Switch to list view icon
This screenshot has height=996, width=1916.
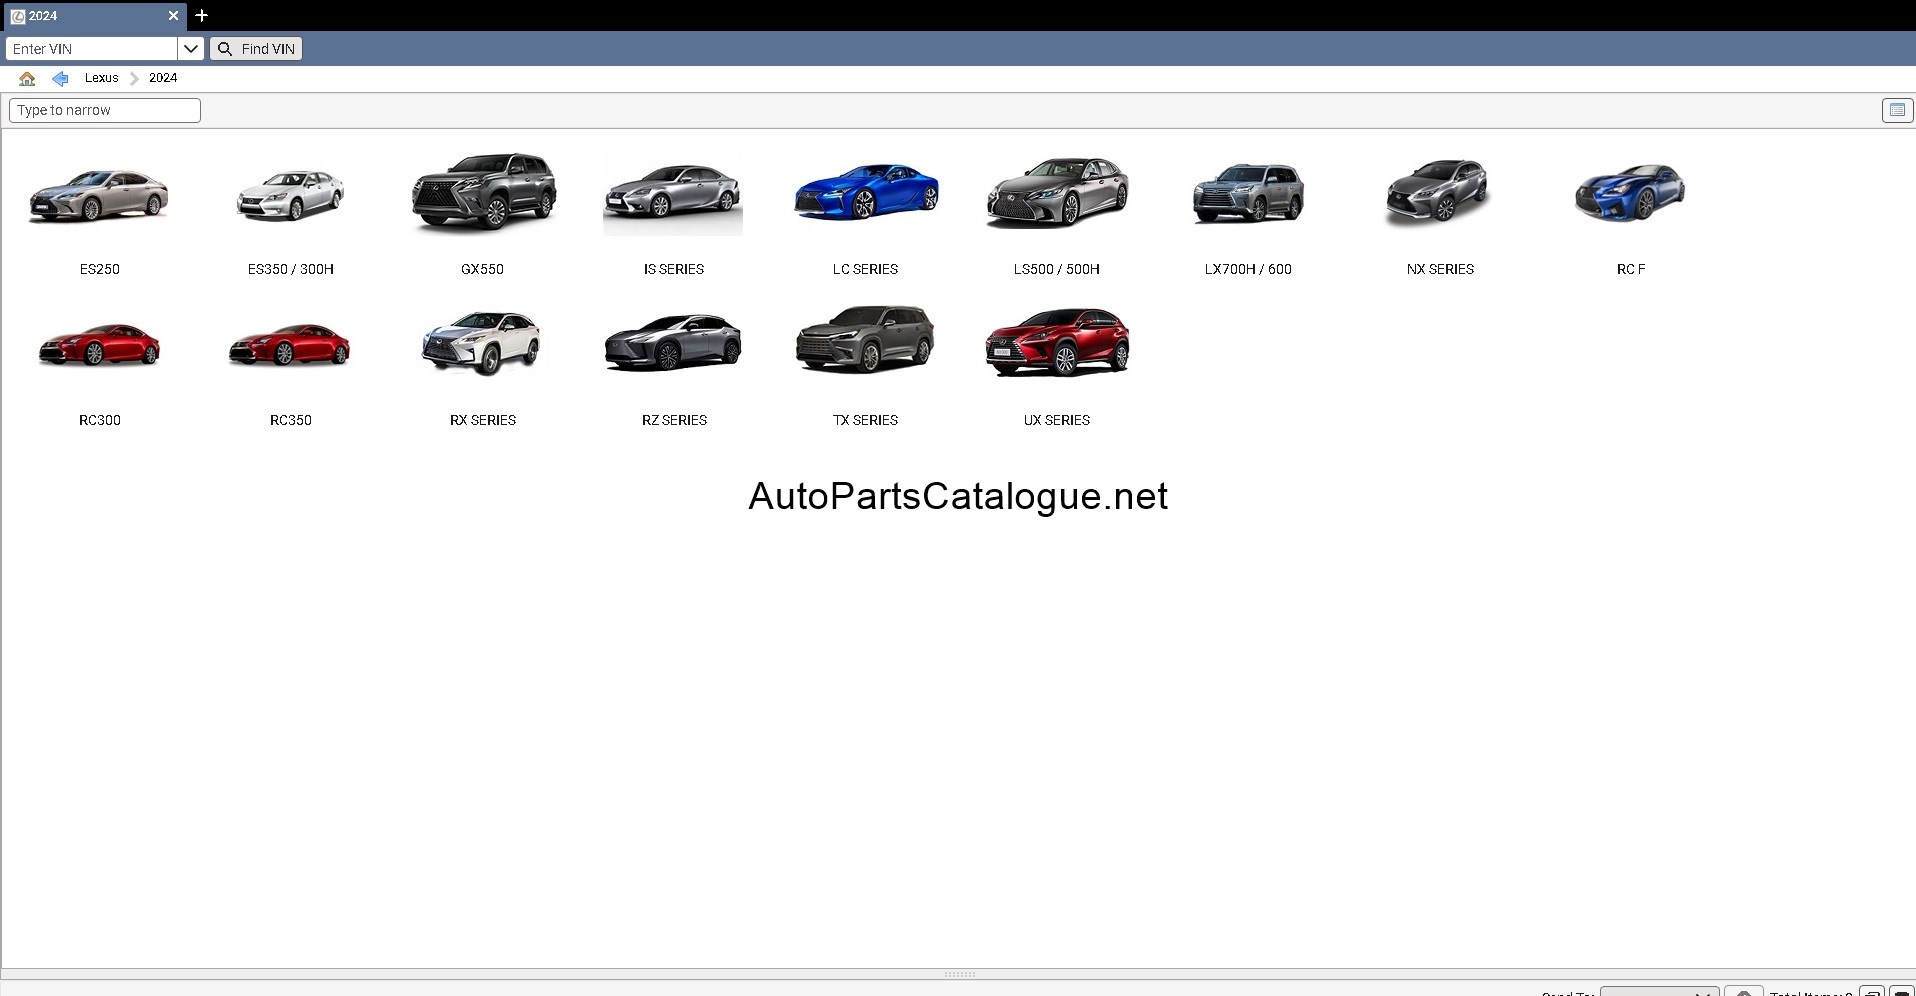1897,110
